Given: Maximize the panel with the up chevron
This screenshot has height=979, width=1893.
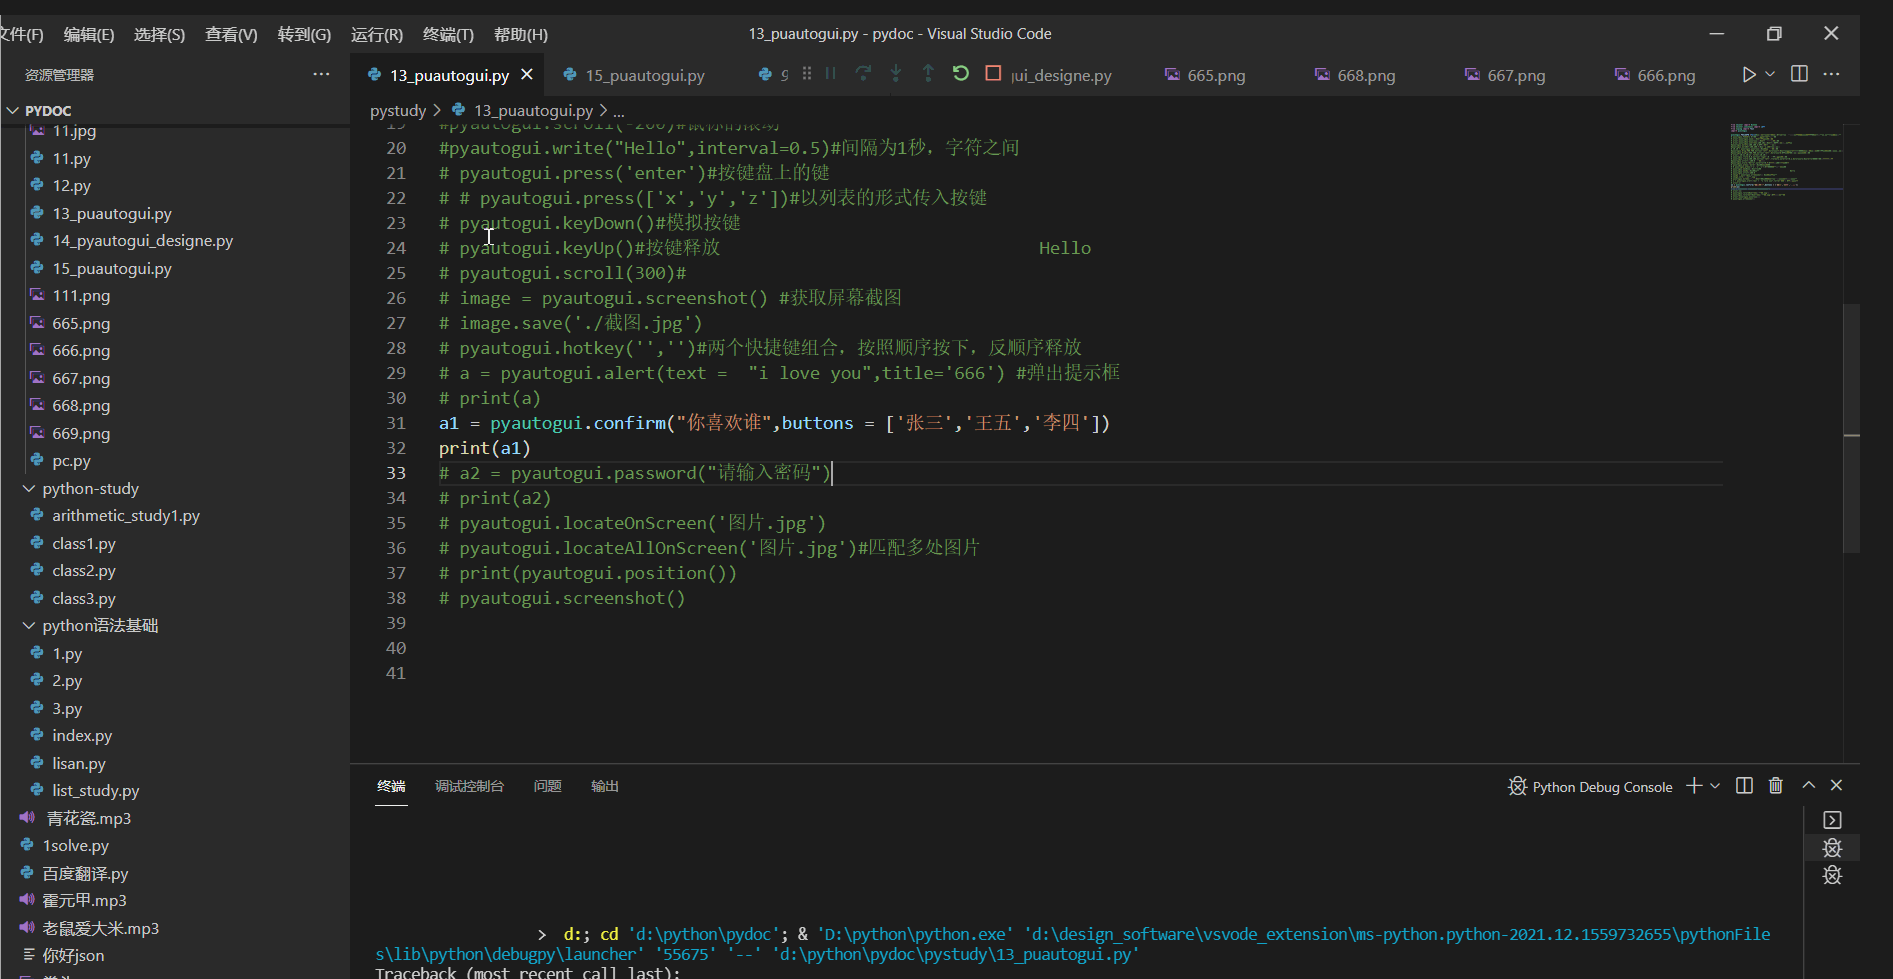Looking at the screenshot, I should pyautogui.click(x=1808, y=786).
